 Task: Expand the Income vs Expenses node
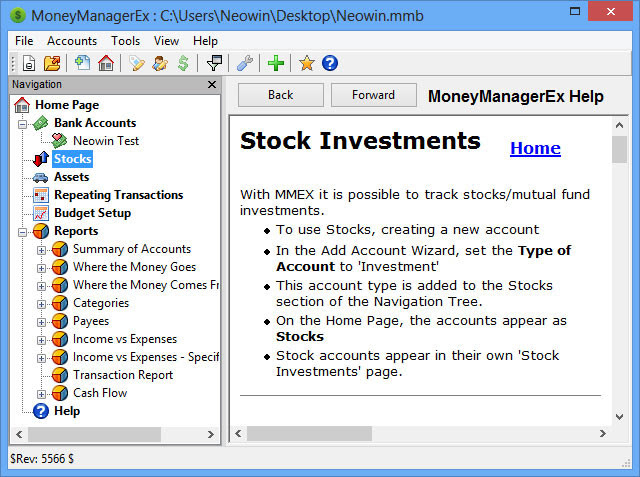point(41,340)
